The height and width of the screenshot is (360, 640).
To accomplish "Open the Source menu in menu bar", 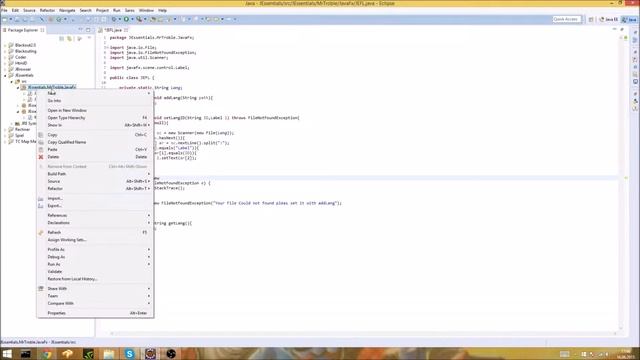I will pos(29,10).
